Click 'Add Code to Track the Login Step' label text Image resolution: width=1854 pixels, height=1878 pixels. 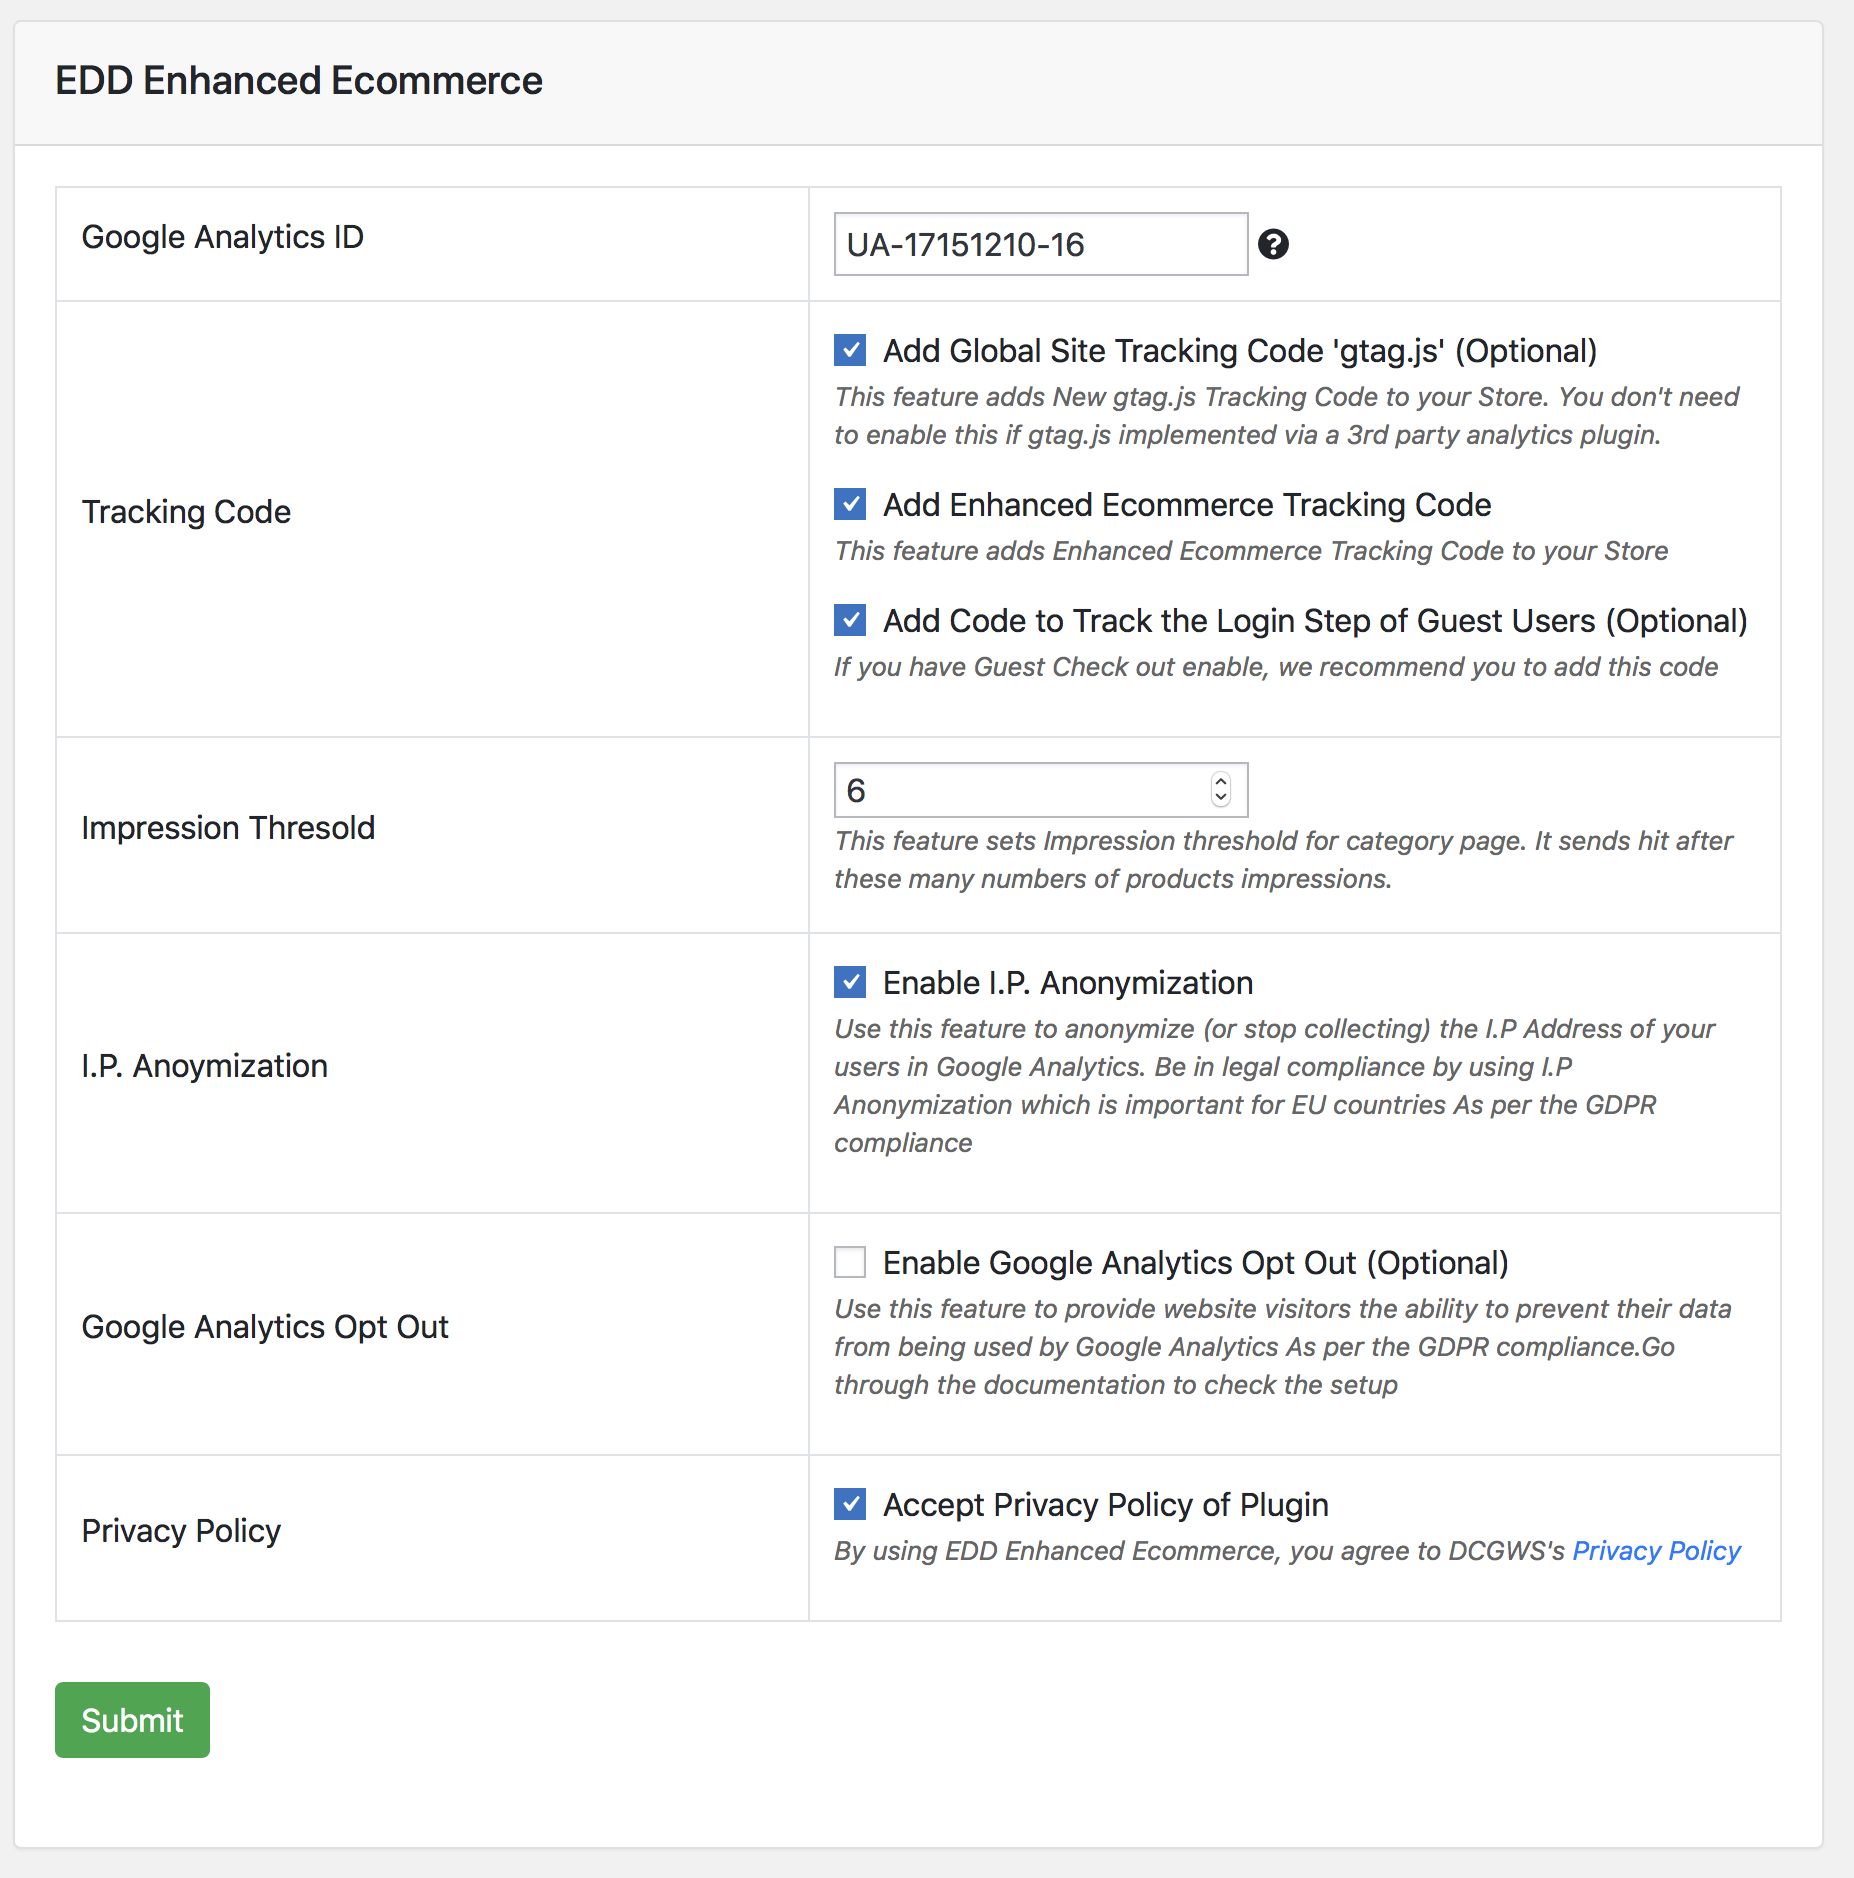click(1315, 621)
